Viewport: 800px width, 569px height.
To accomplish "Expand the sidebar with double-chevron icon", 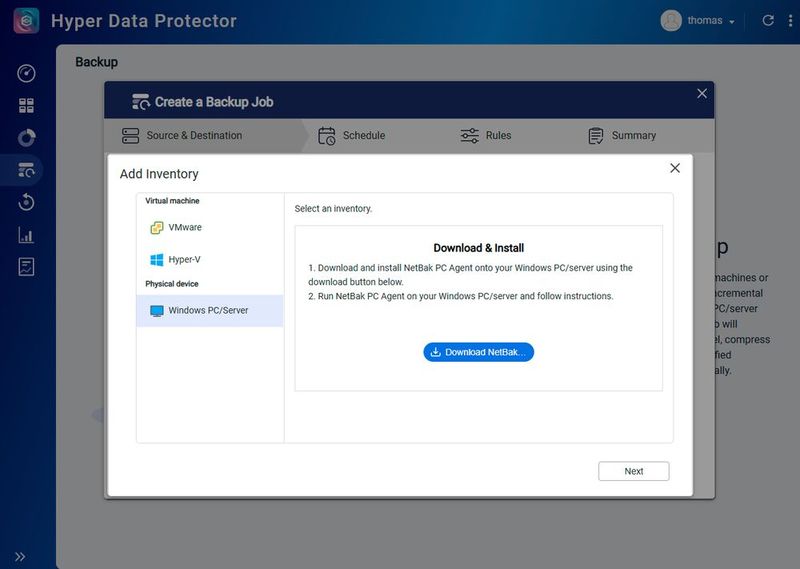I will point(20,557).
